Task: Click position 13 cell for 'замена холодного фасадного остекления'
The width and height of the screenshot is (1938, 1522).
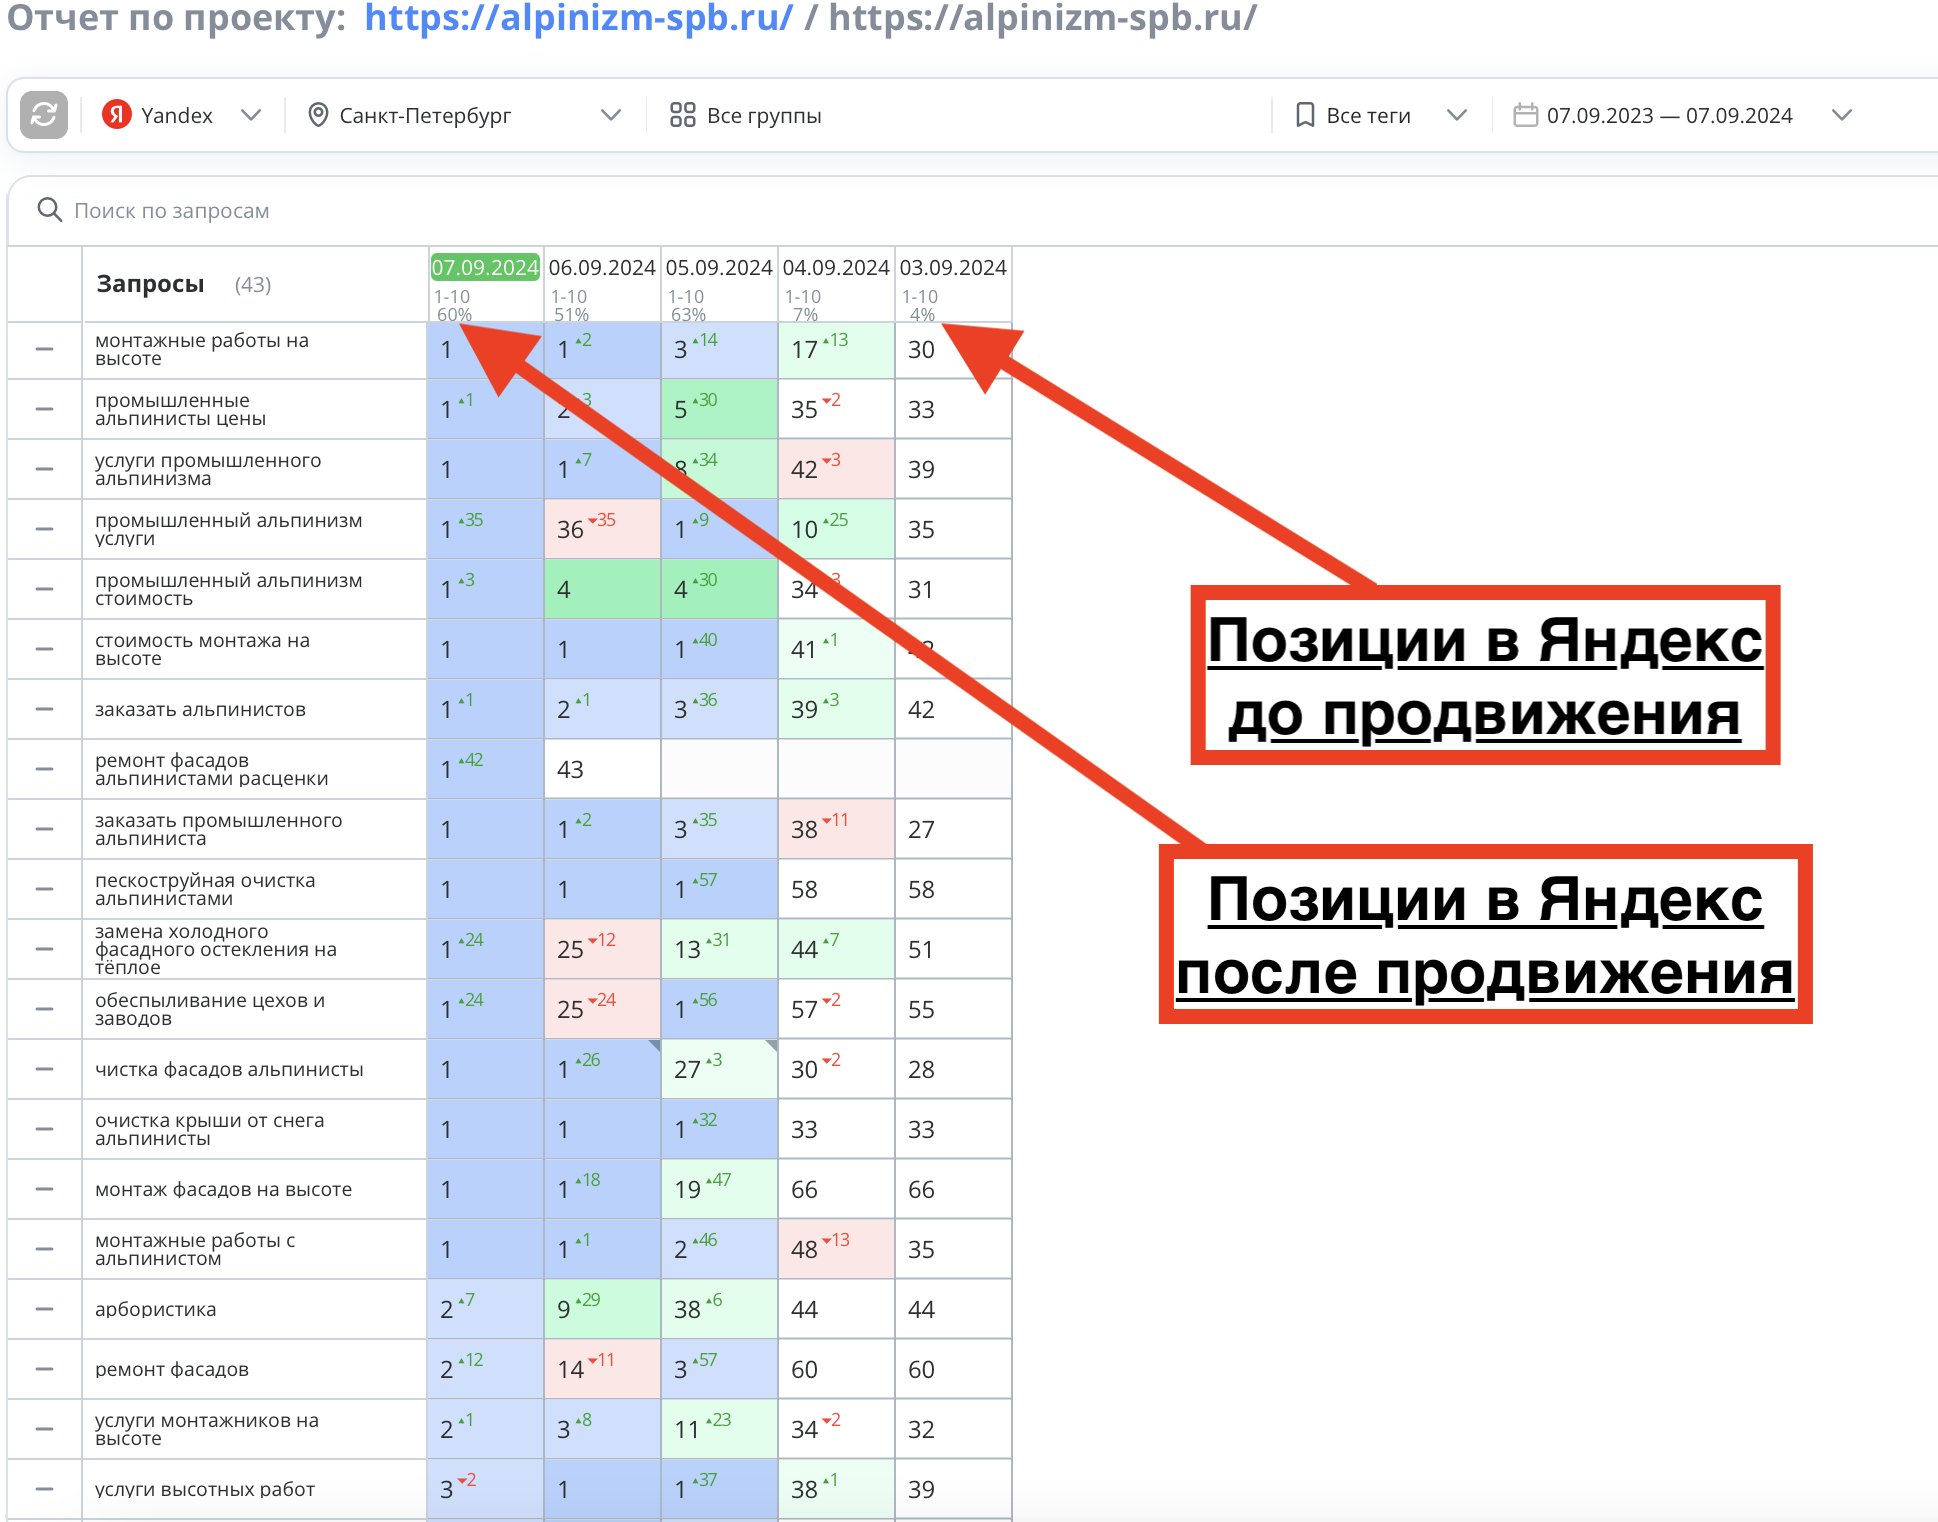Action: 719,949
